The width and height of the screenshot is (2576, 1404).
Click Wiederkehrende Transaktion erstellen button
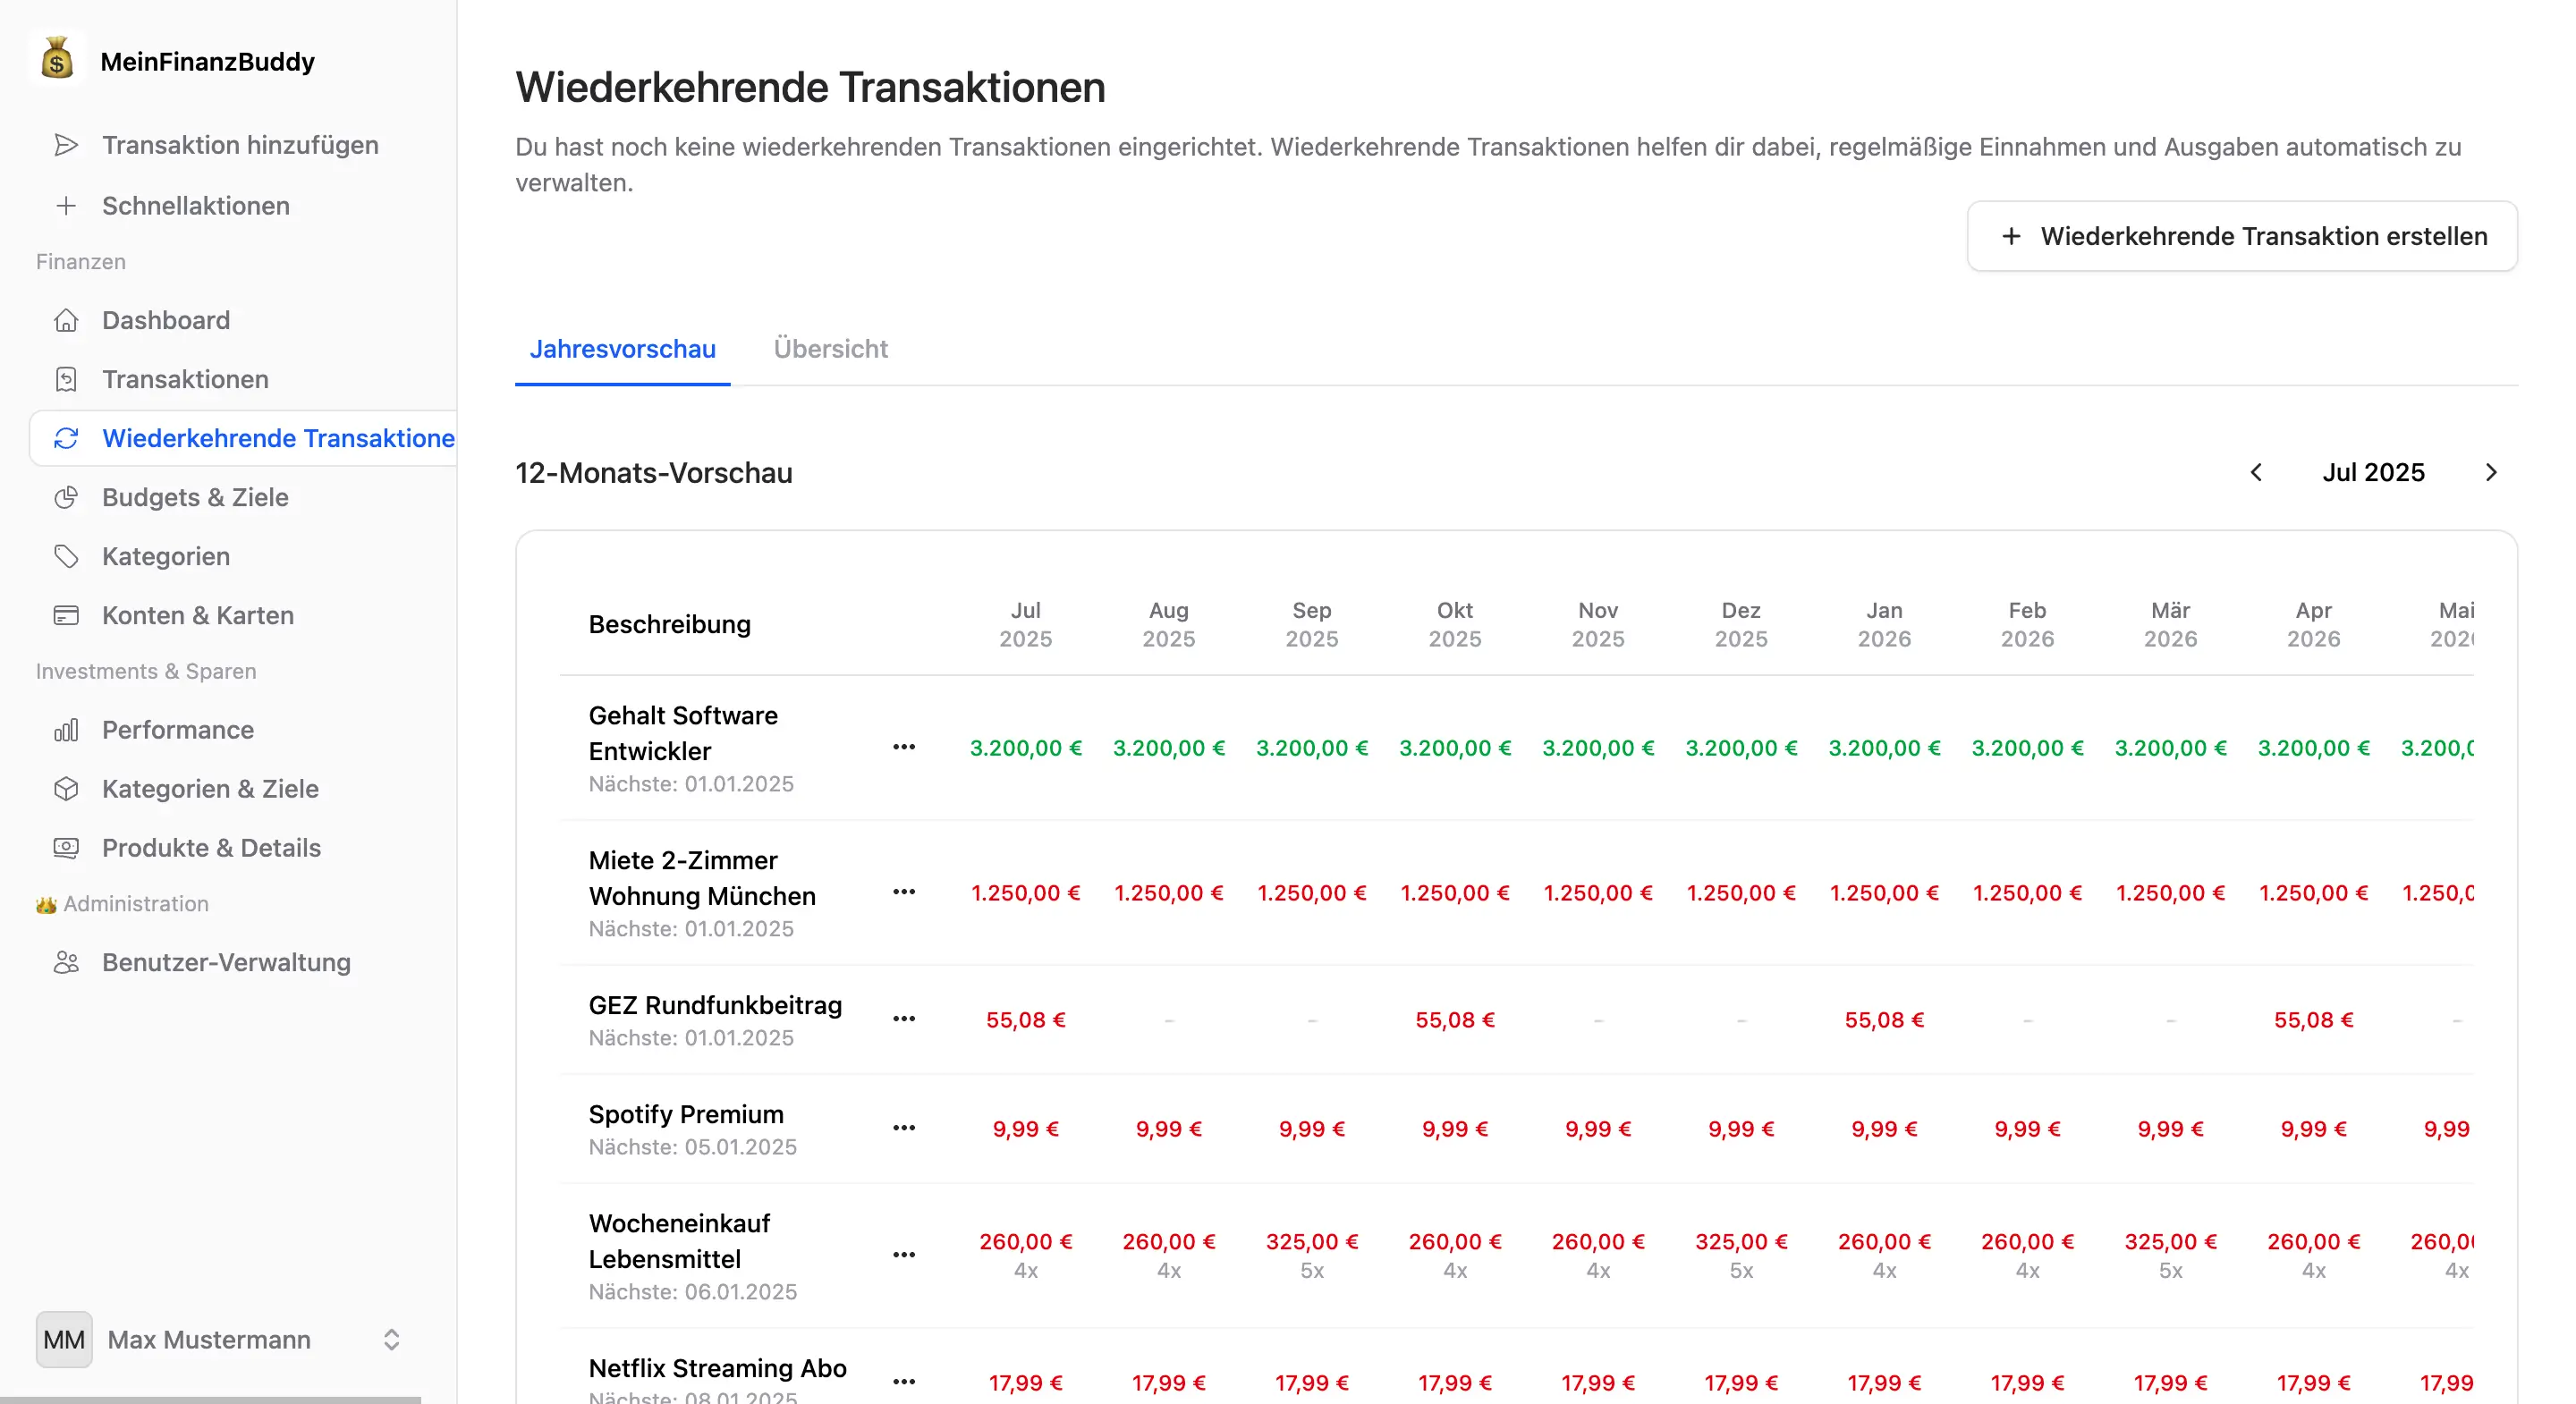2242,236
